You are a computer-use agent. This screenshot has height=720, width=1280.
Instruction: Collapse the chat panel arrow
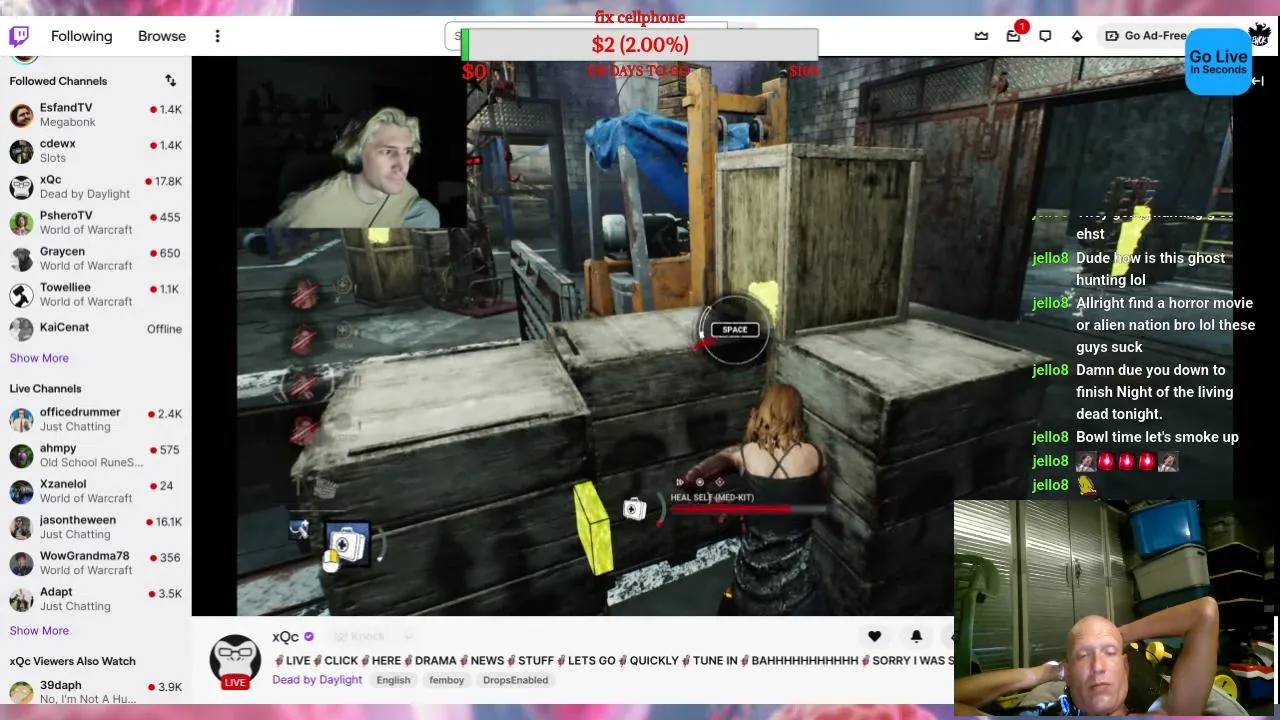click(x=1257, y=81)
